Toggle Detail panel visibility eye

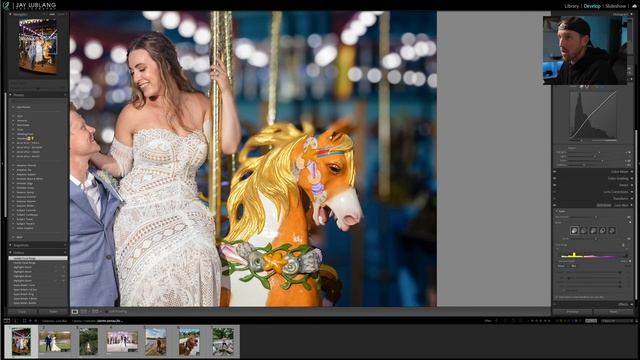[x=555, y=185]
